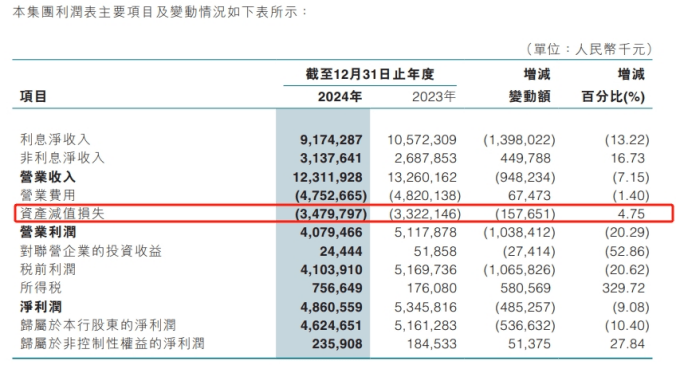This screenshot has height=366, width=677.
Task: Click the 增減變動額 column header
Action: point(530,85)
